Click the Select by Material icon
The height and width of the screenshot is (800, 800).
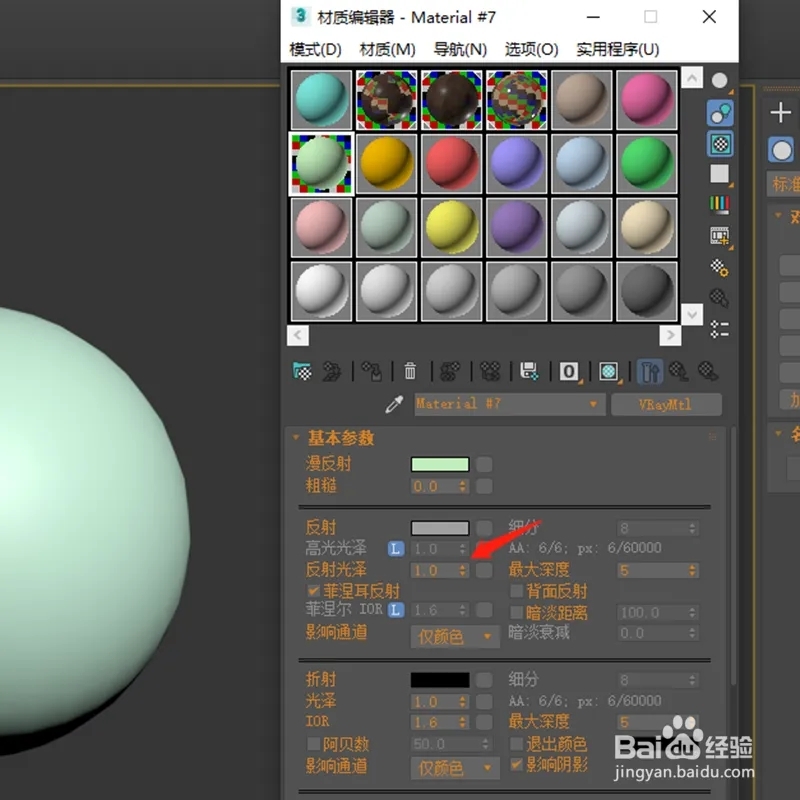[x=720, y=298]
